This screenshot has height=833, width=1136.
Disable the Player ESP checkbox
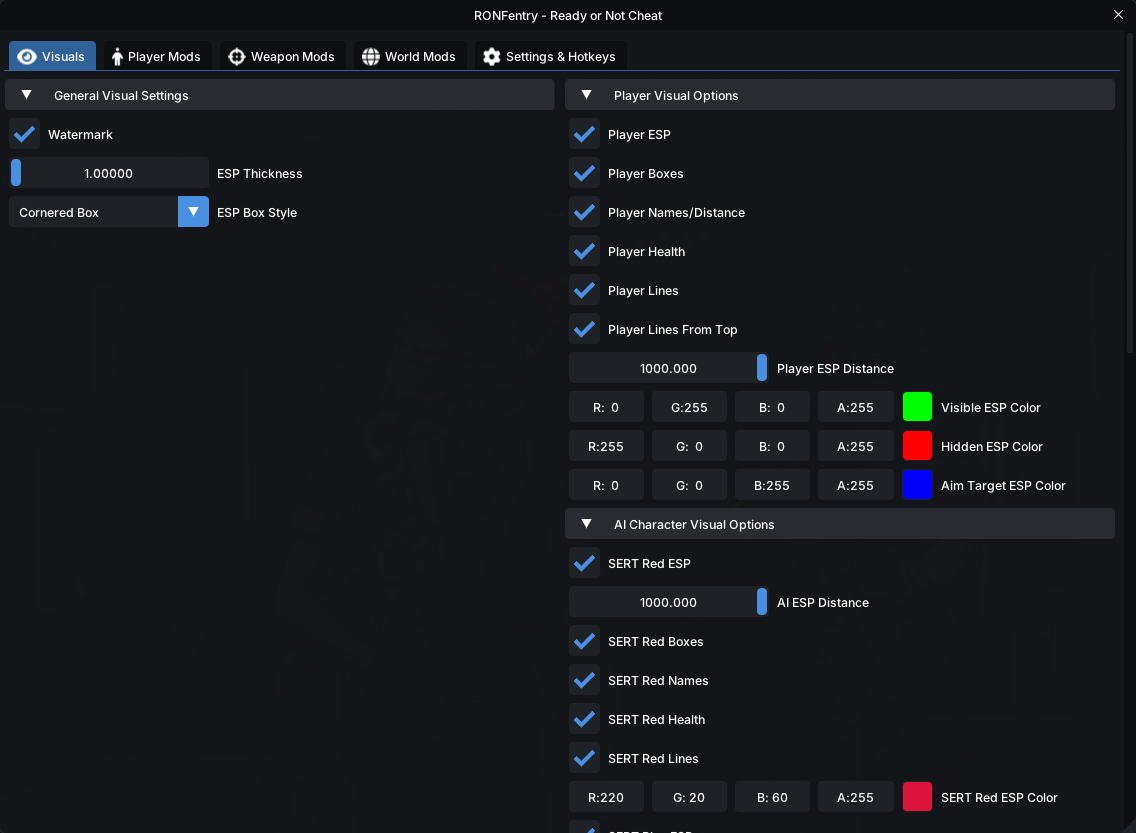point(584,134)
